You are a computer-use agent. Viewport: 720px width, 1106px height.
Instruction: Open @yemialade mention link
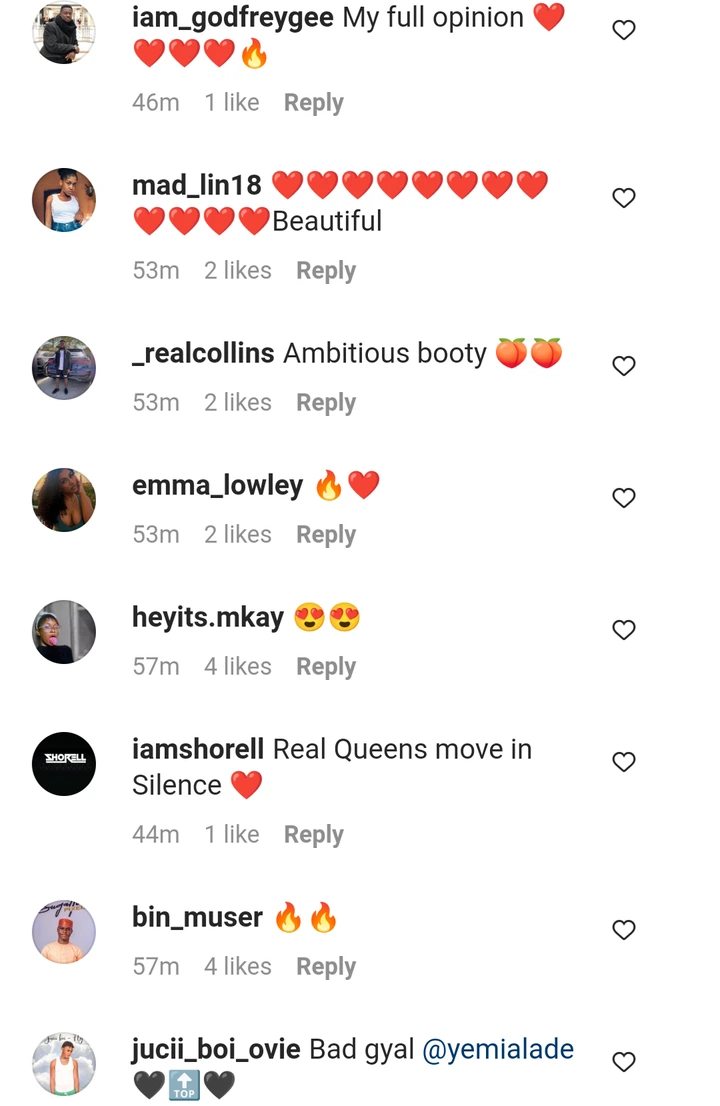[x=498, y=1050]
